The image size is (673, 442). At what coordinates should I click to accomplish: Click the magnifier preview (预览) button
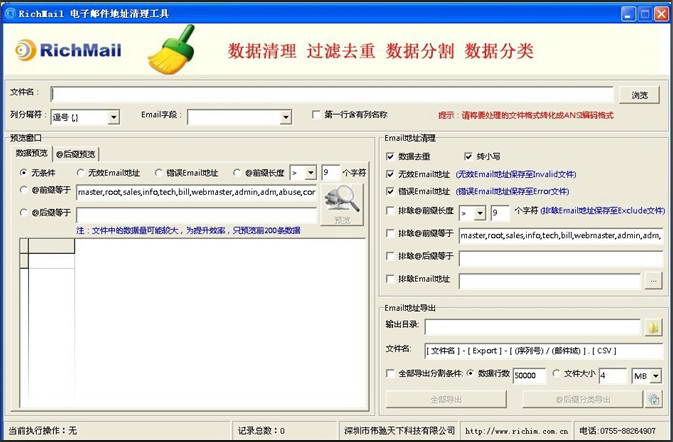click(342, 205)
